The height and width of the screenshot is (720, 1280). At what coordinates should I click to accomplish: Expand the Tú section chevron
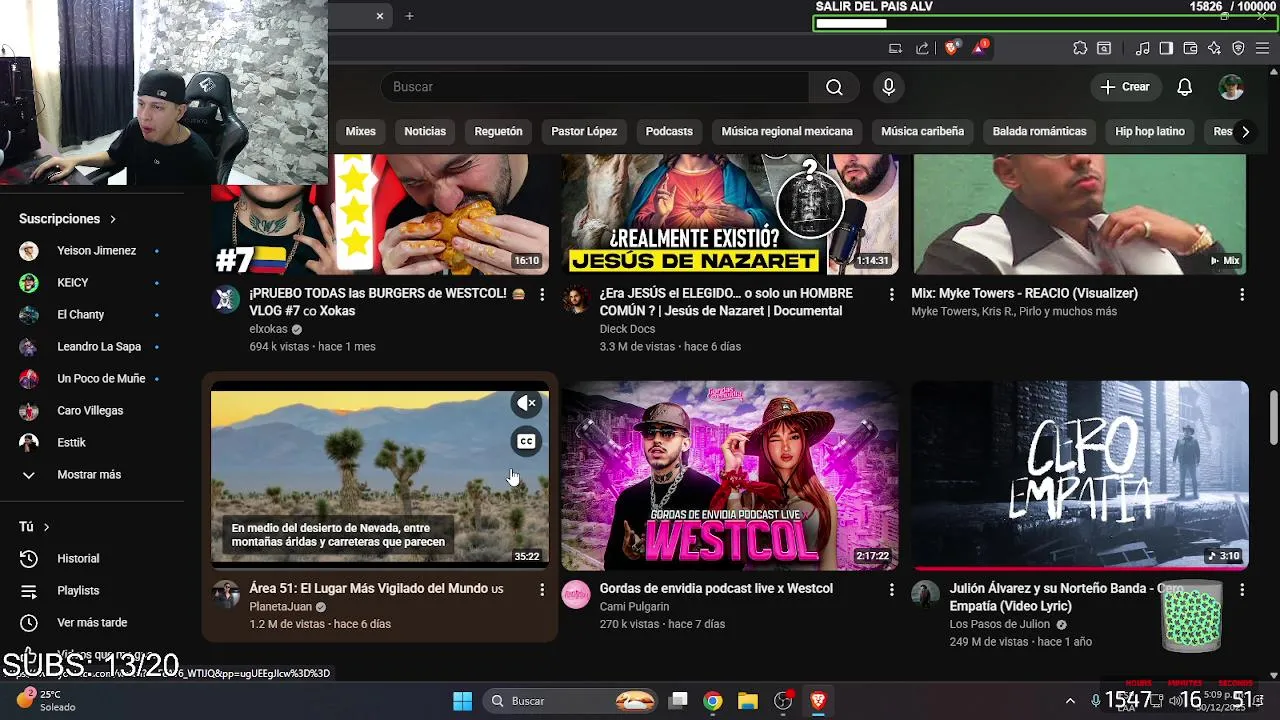[x=46, y=527]
